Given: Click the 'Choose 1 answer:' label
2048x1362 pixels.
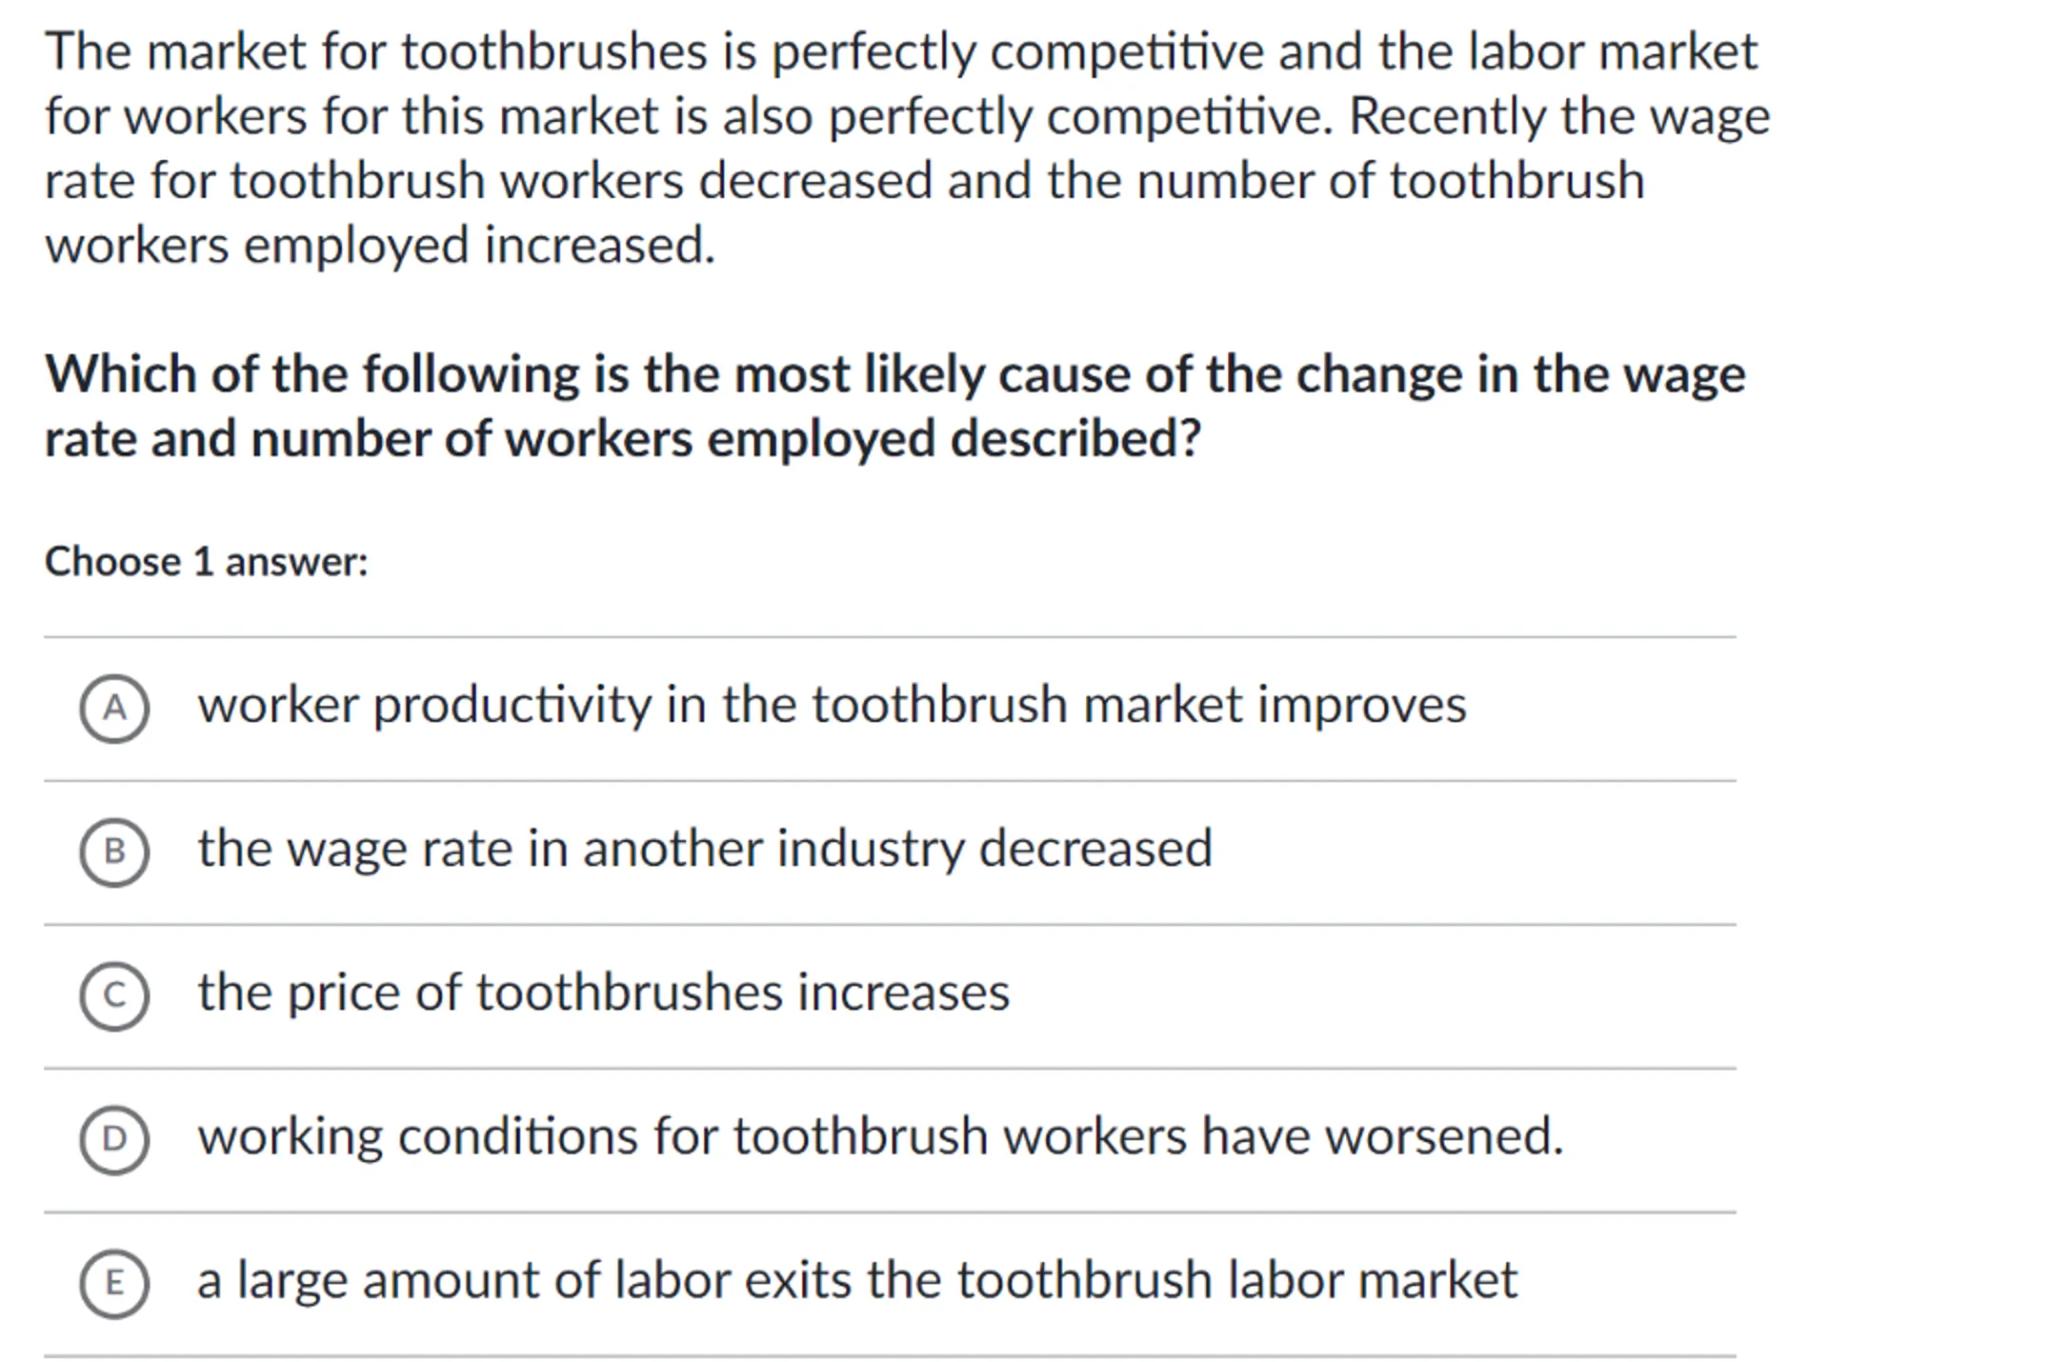Looking at the screenshot, I should click(206, 562).
